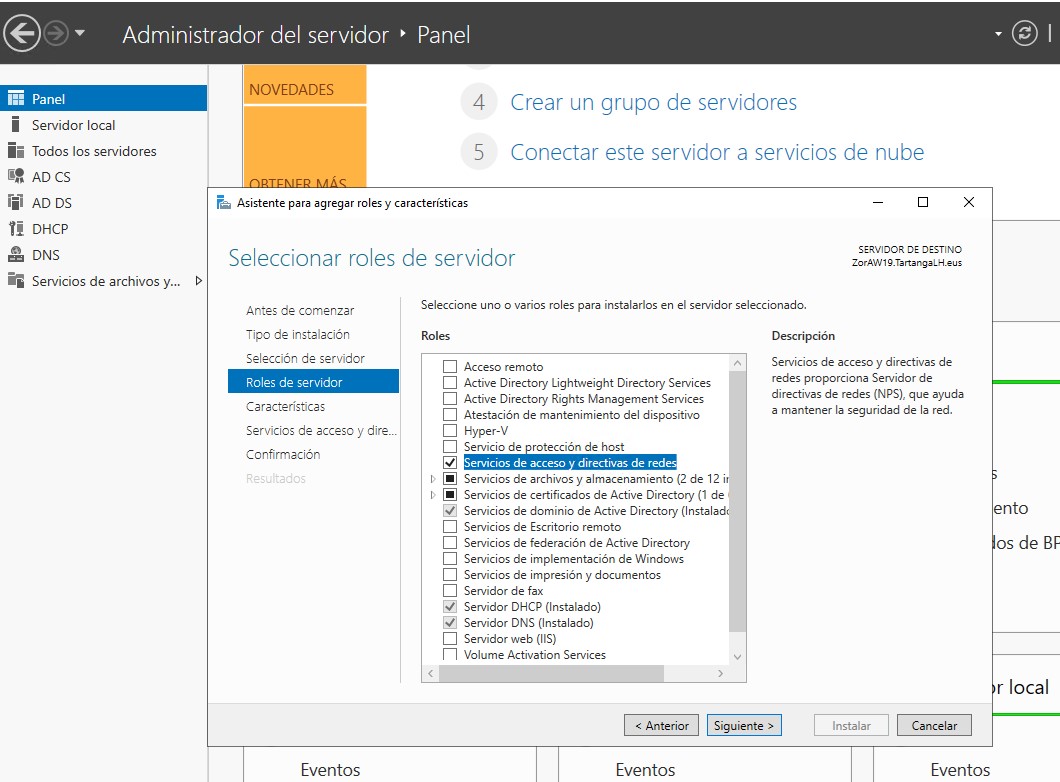Click the forward navigation arrow icon
This screenshot has height=782, width=1060.
pos(56,33)
